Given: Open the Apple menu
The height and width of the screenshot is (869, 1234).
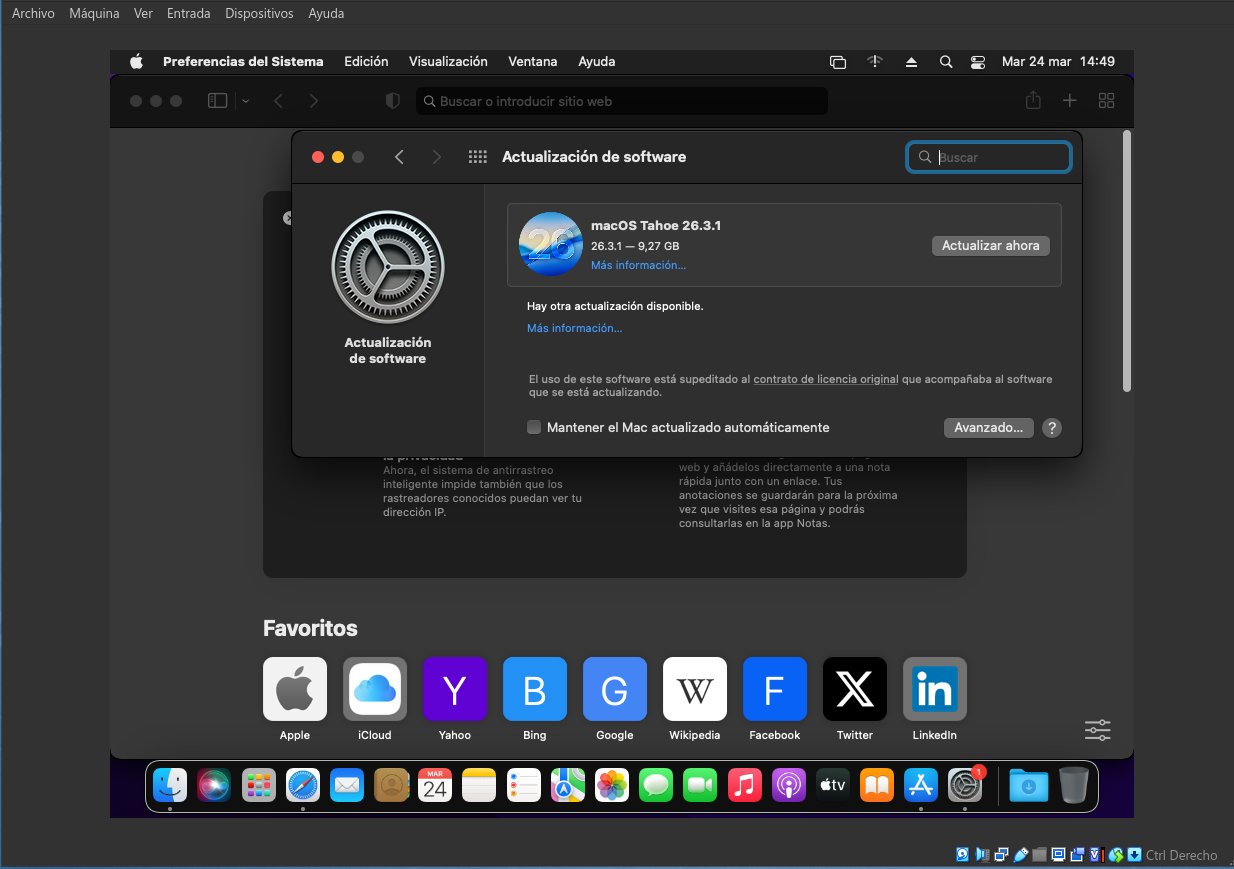Looking at the screenshot, I should click(x=136, y=62).
